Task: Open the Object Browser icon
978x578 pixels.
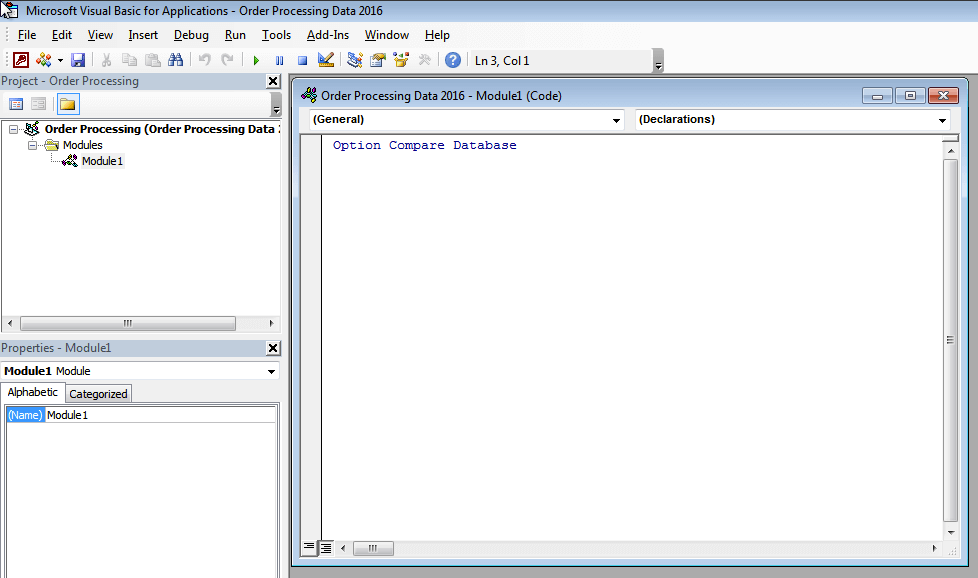Action: 401,60
